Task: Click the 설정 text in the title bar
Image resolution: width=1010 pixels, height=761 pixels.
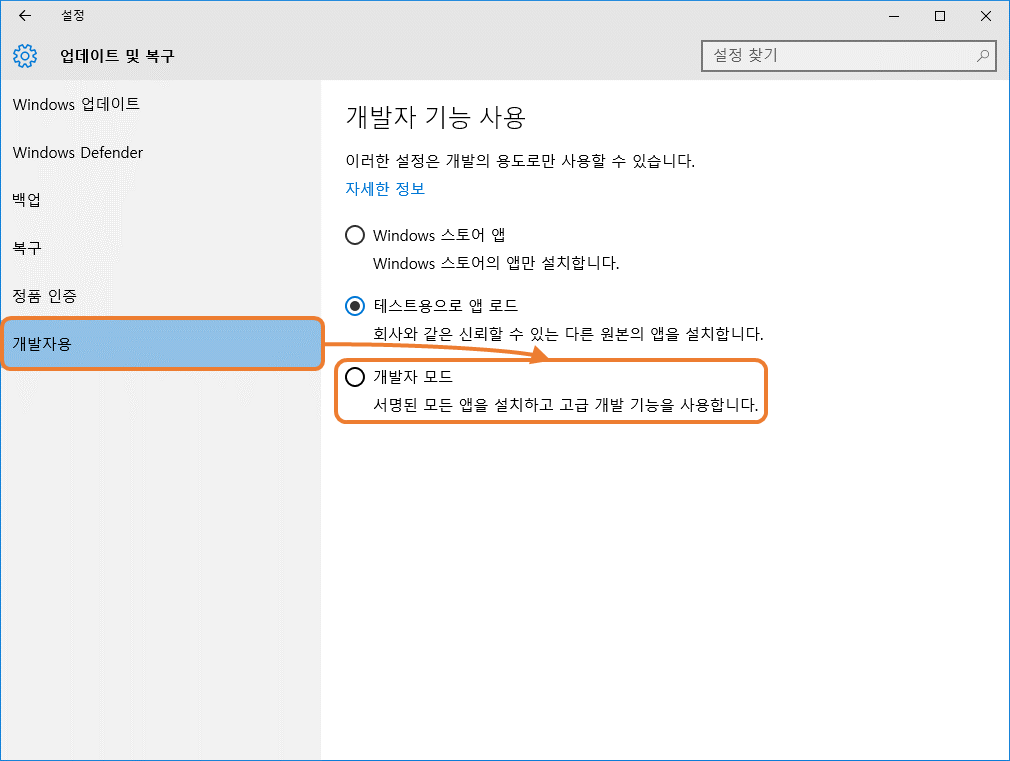Action: 73,15
